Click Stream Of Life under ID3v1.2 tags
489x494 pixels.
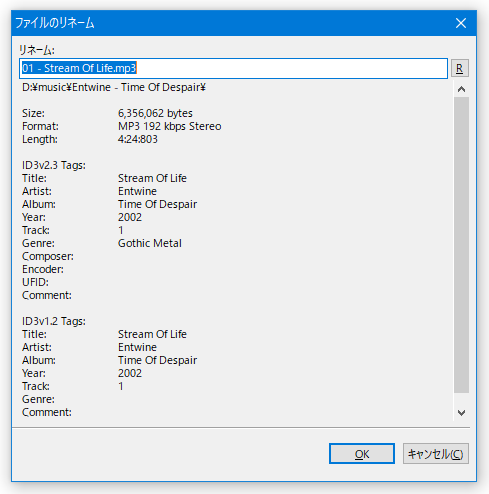(x=152, y=334)
